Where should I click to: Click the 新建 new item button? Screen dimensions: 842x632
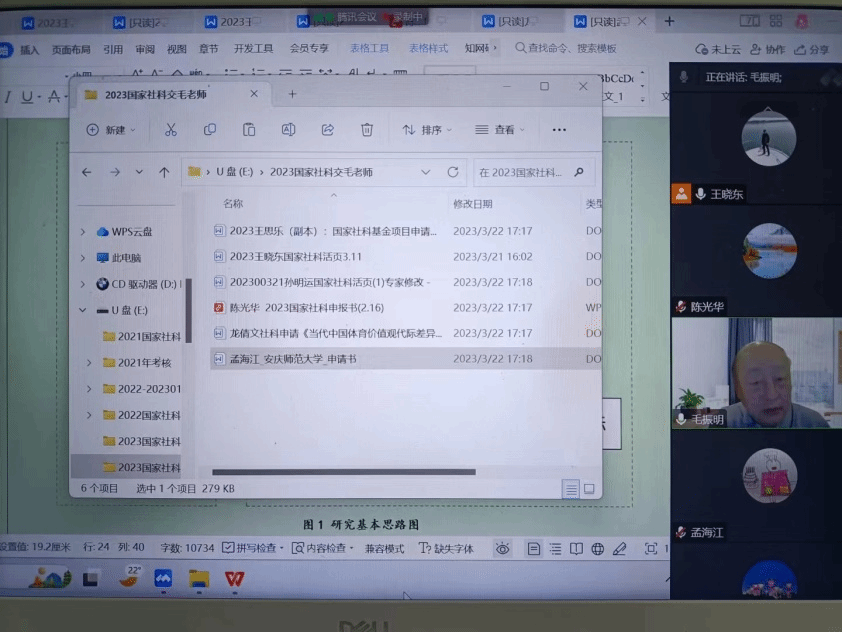[110, 130]
